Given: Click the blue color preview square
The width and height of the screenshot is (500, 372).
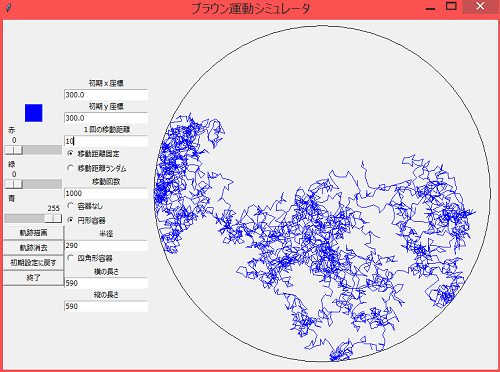Looking at the screenshot, I should (34, 113).
